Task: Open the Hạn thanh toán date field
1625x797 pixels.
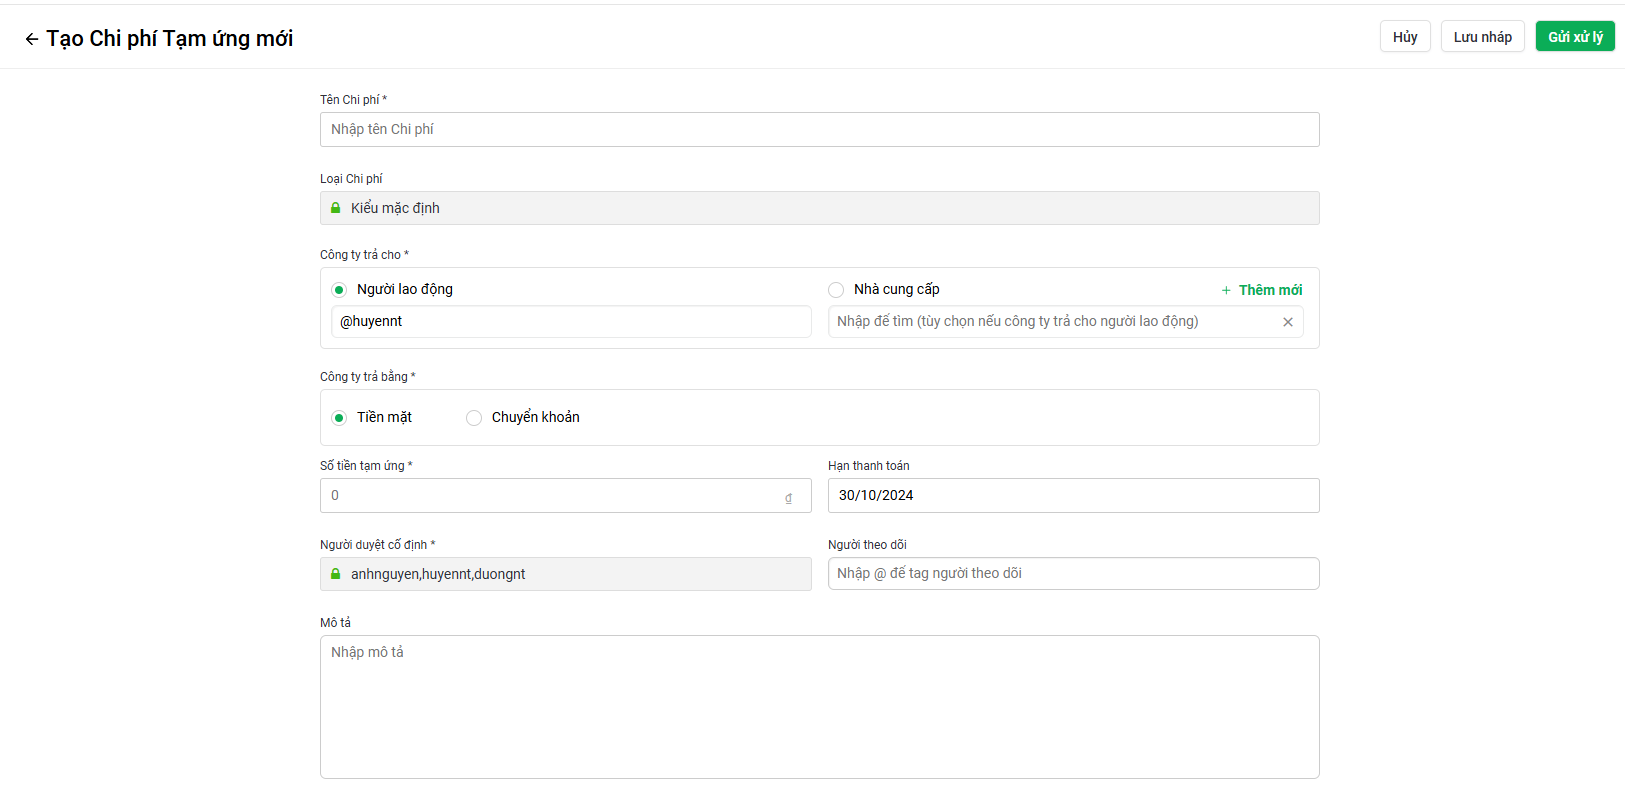Action: tap(1074, 495)
